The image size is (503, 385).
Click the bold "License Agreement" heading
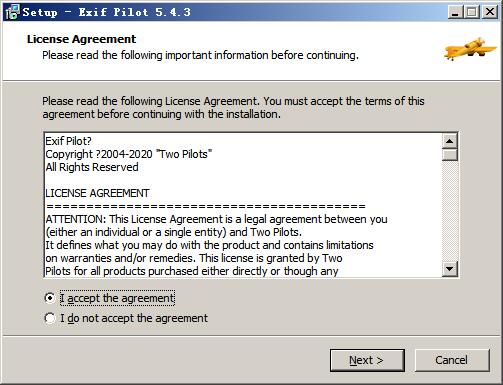(81, 39)
